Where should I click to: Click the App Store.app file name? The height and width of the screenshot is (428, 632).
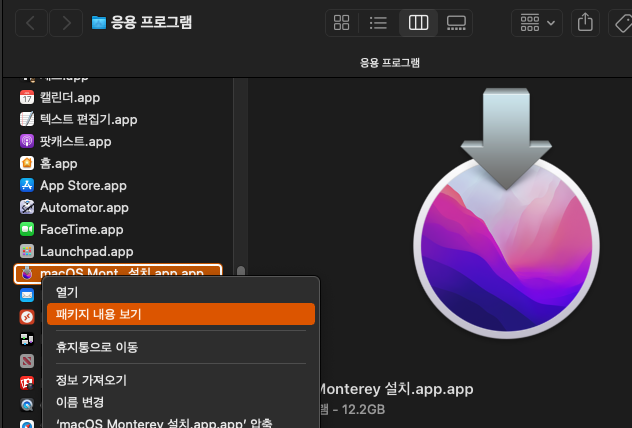click(x=83, y=185)
